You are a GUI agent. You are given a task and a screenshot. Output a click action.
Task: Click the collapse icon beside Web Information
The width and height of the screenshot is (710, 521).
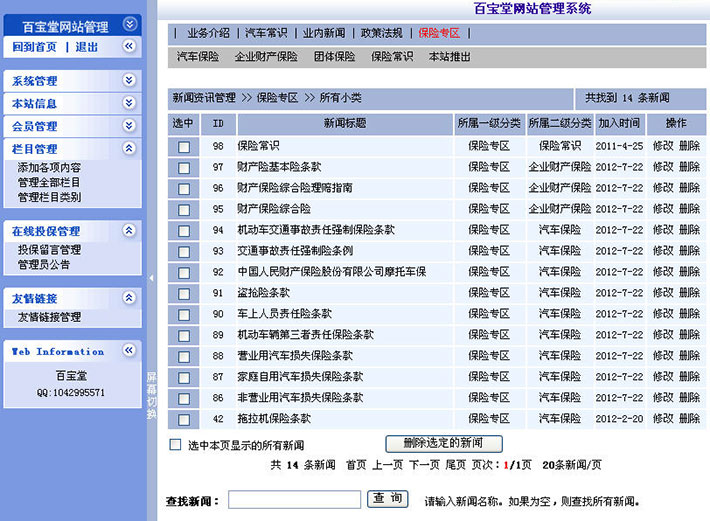tap(128, 351)
